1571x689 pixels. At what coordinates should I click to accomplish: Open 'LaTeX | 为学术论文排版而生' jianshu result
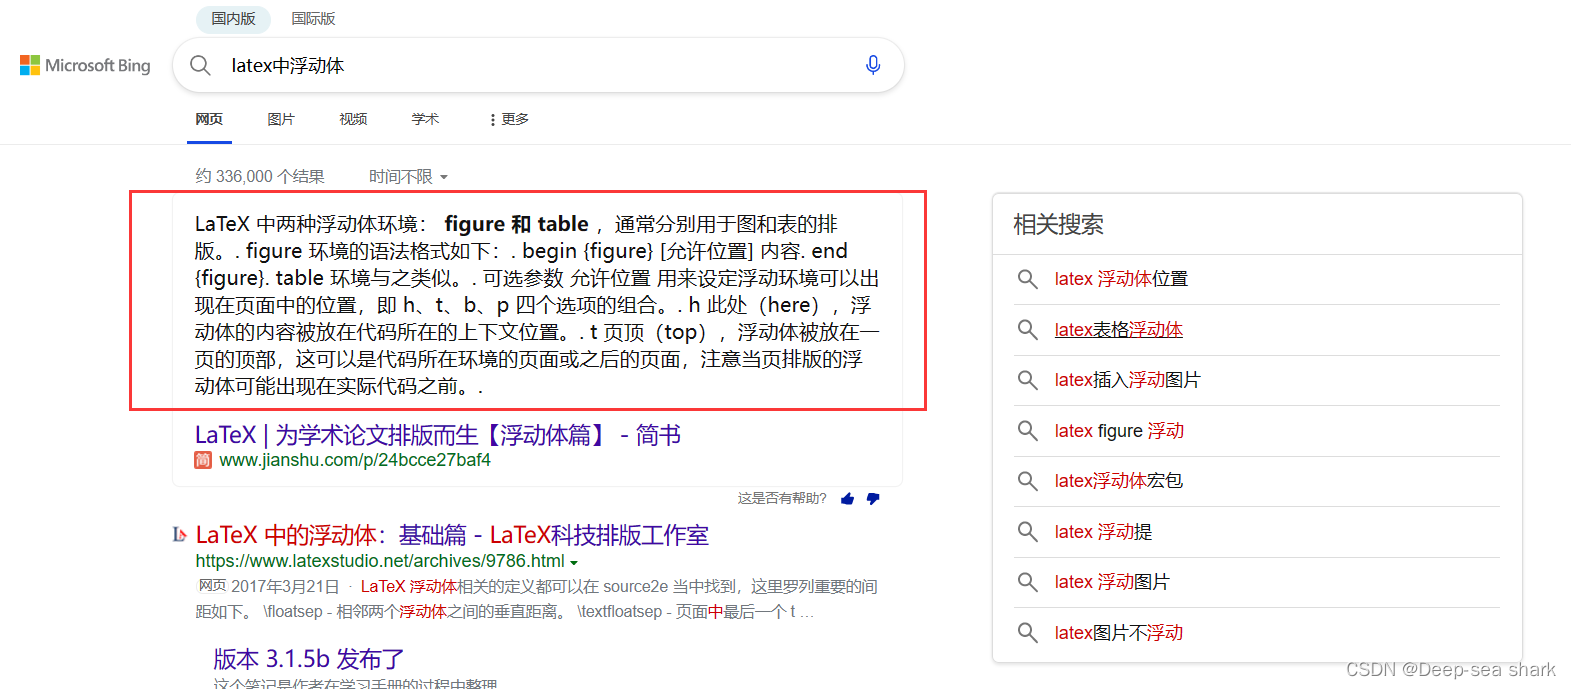438,435
